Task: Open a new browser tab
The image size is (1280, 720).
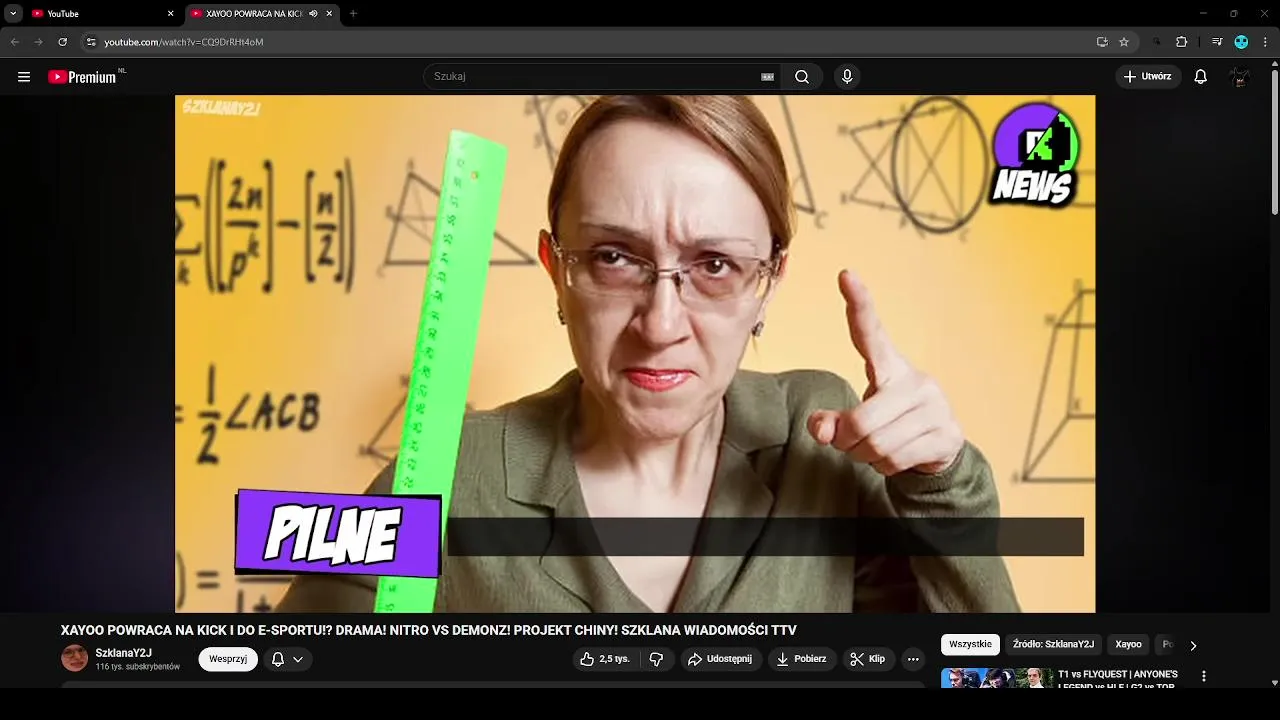Action: [353, 14]
